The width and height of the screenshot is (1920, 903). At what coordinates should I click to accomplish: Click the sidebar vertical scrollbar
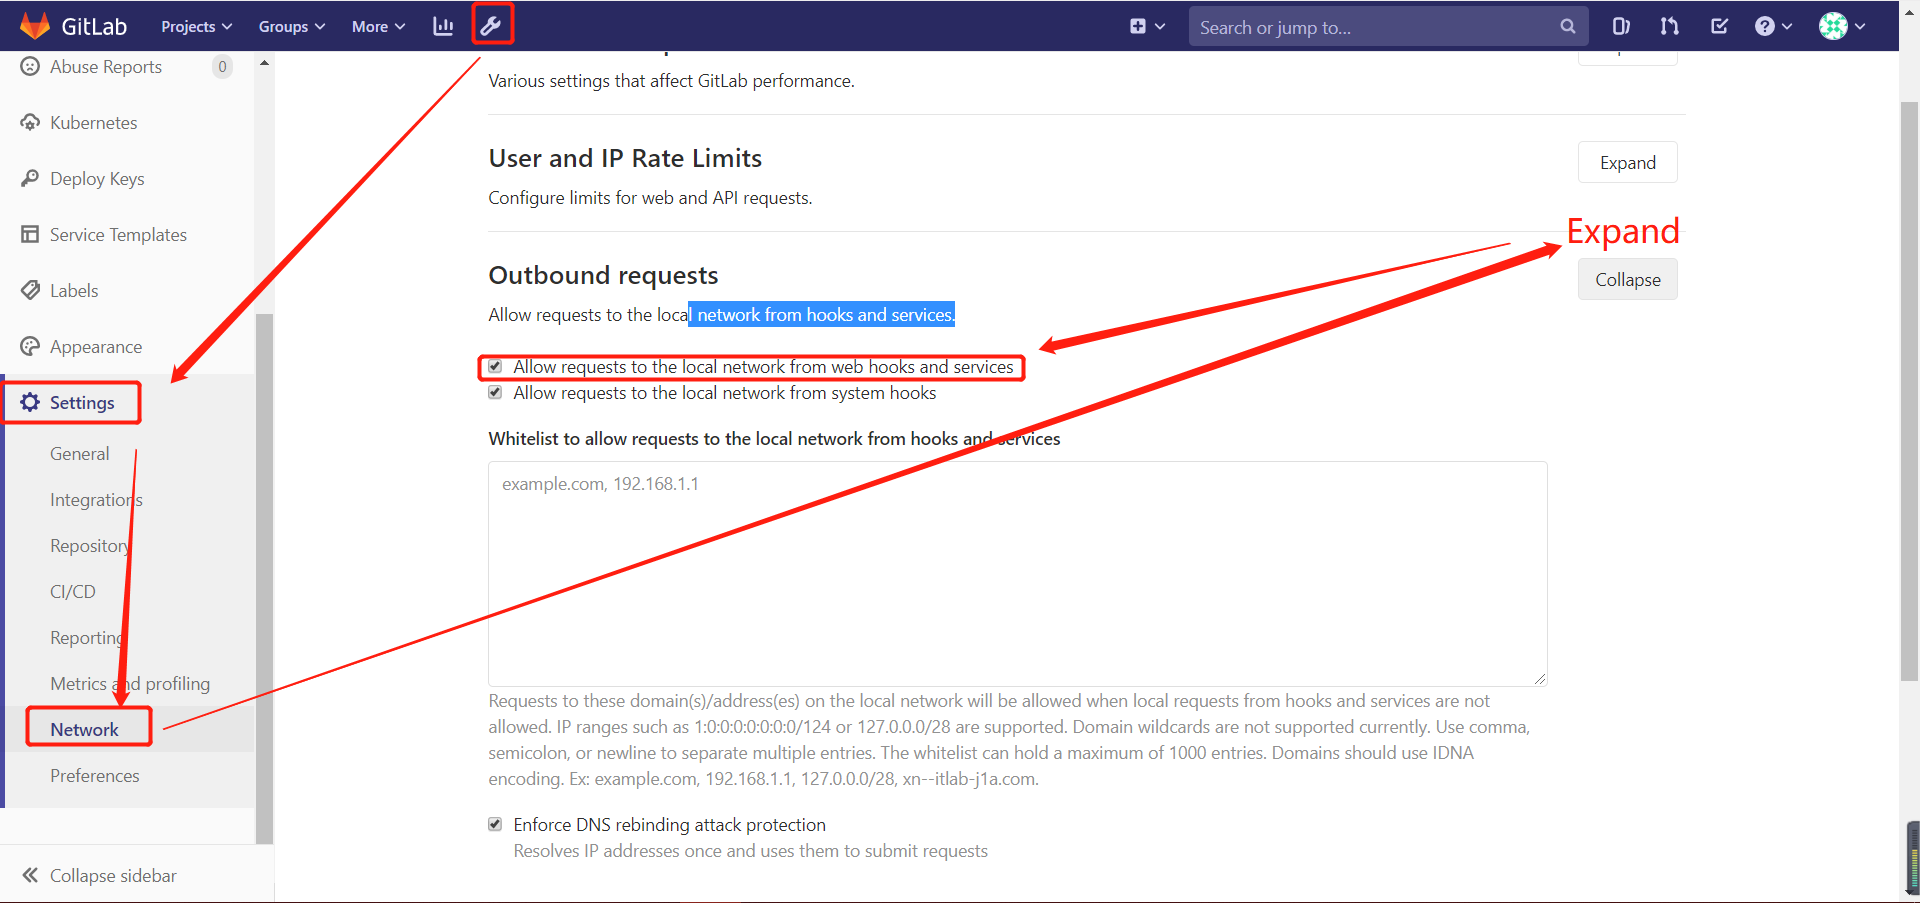coord(264,578)
